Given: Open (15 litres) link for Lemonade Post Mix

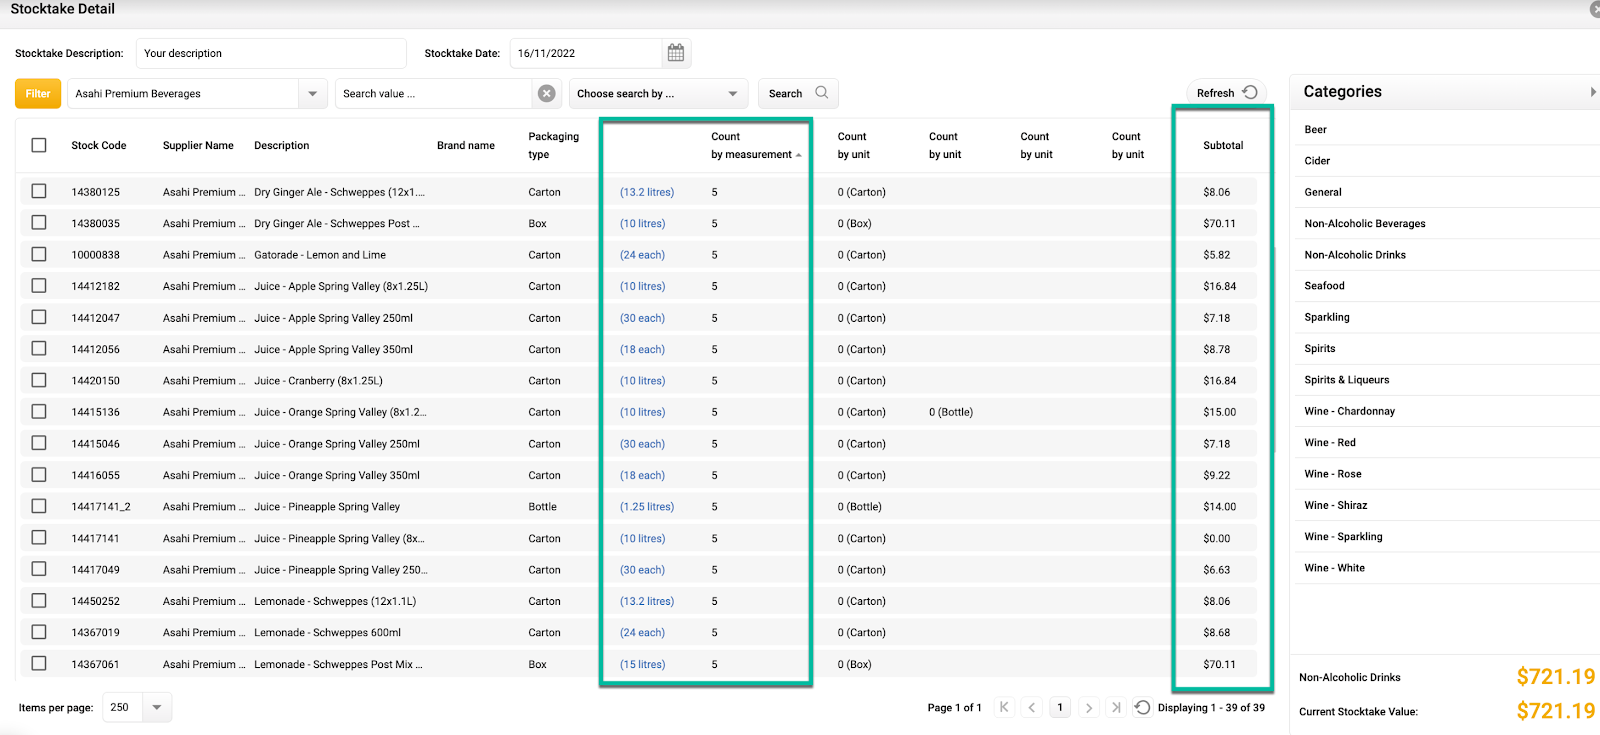Looking at the screenshot, I should click(x=642, y=664).
